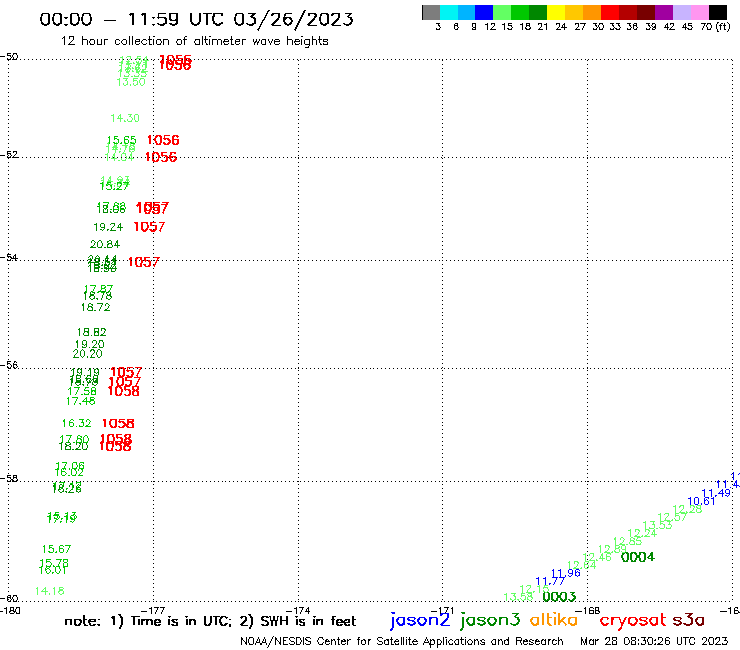
Task: Click the orange swatch in the color scale
Action: pyautogui.click(x=592, y=13)
